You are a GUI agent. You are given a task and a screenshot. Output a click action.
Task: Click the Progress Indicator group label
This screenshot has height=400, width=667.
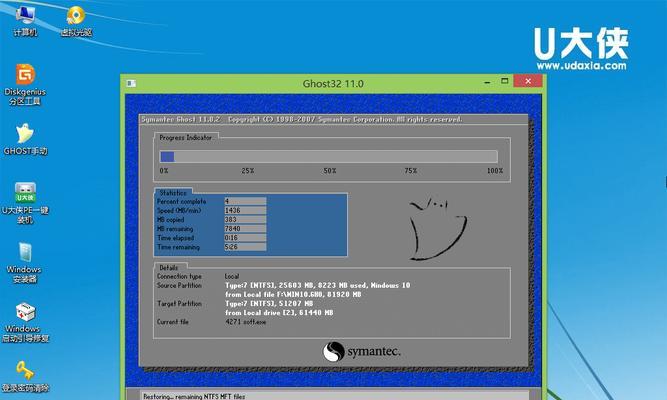coord(185,137)
